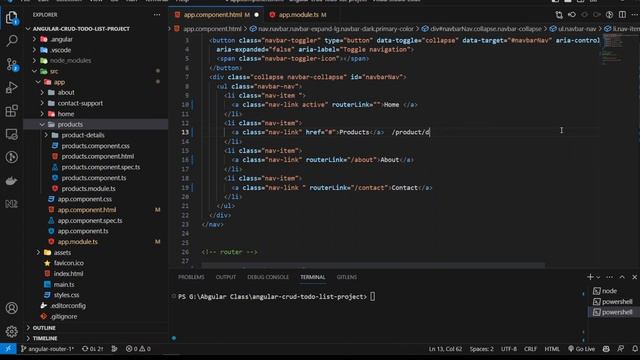Open index.html file
The width and height of the screenshot is (640, 360).
click(68, 273)
